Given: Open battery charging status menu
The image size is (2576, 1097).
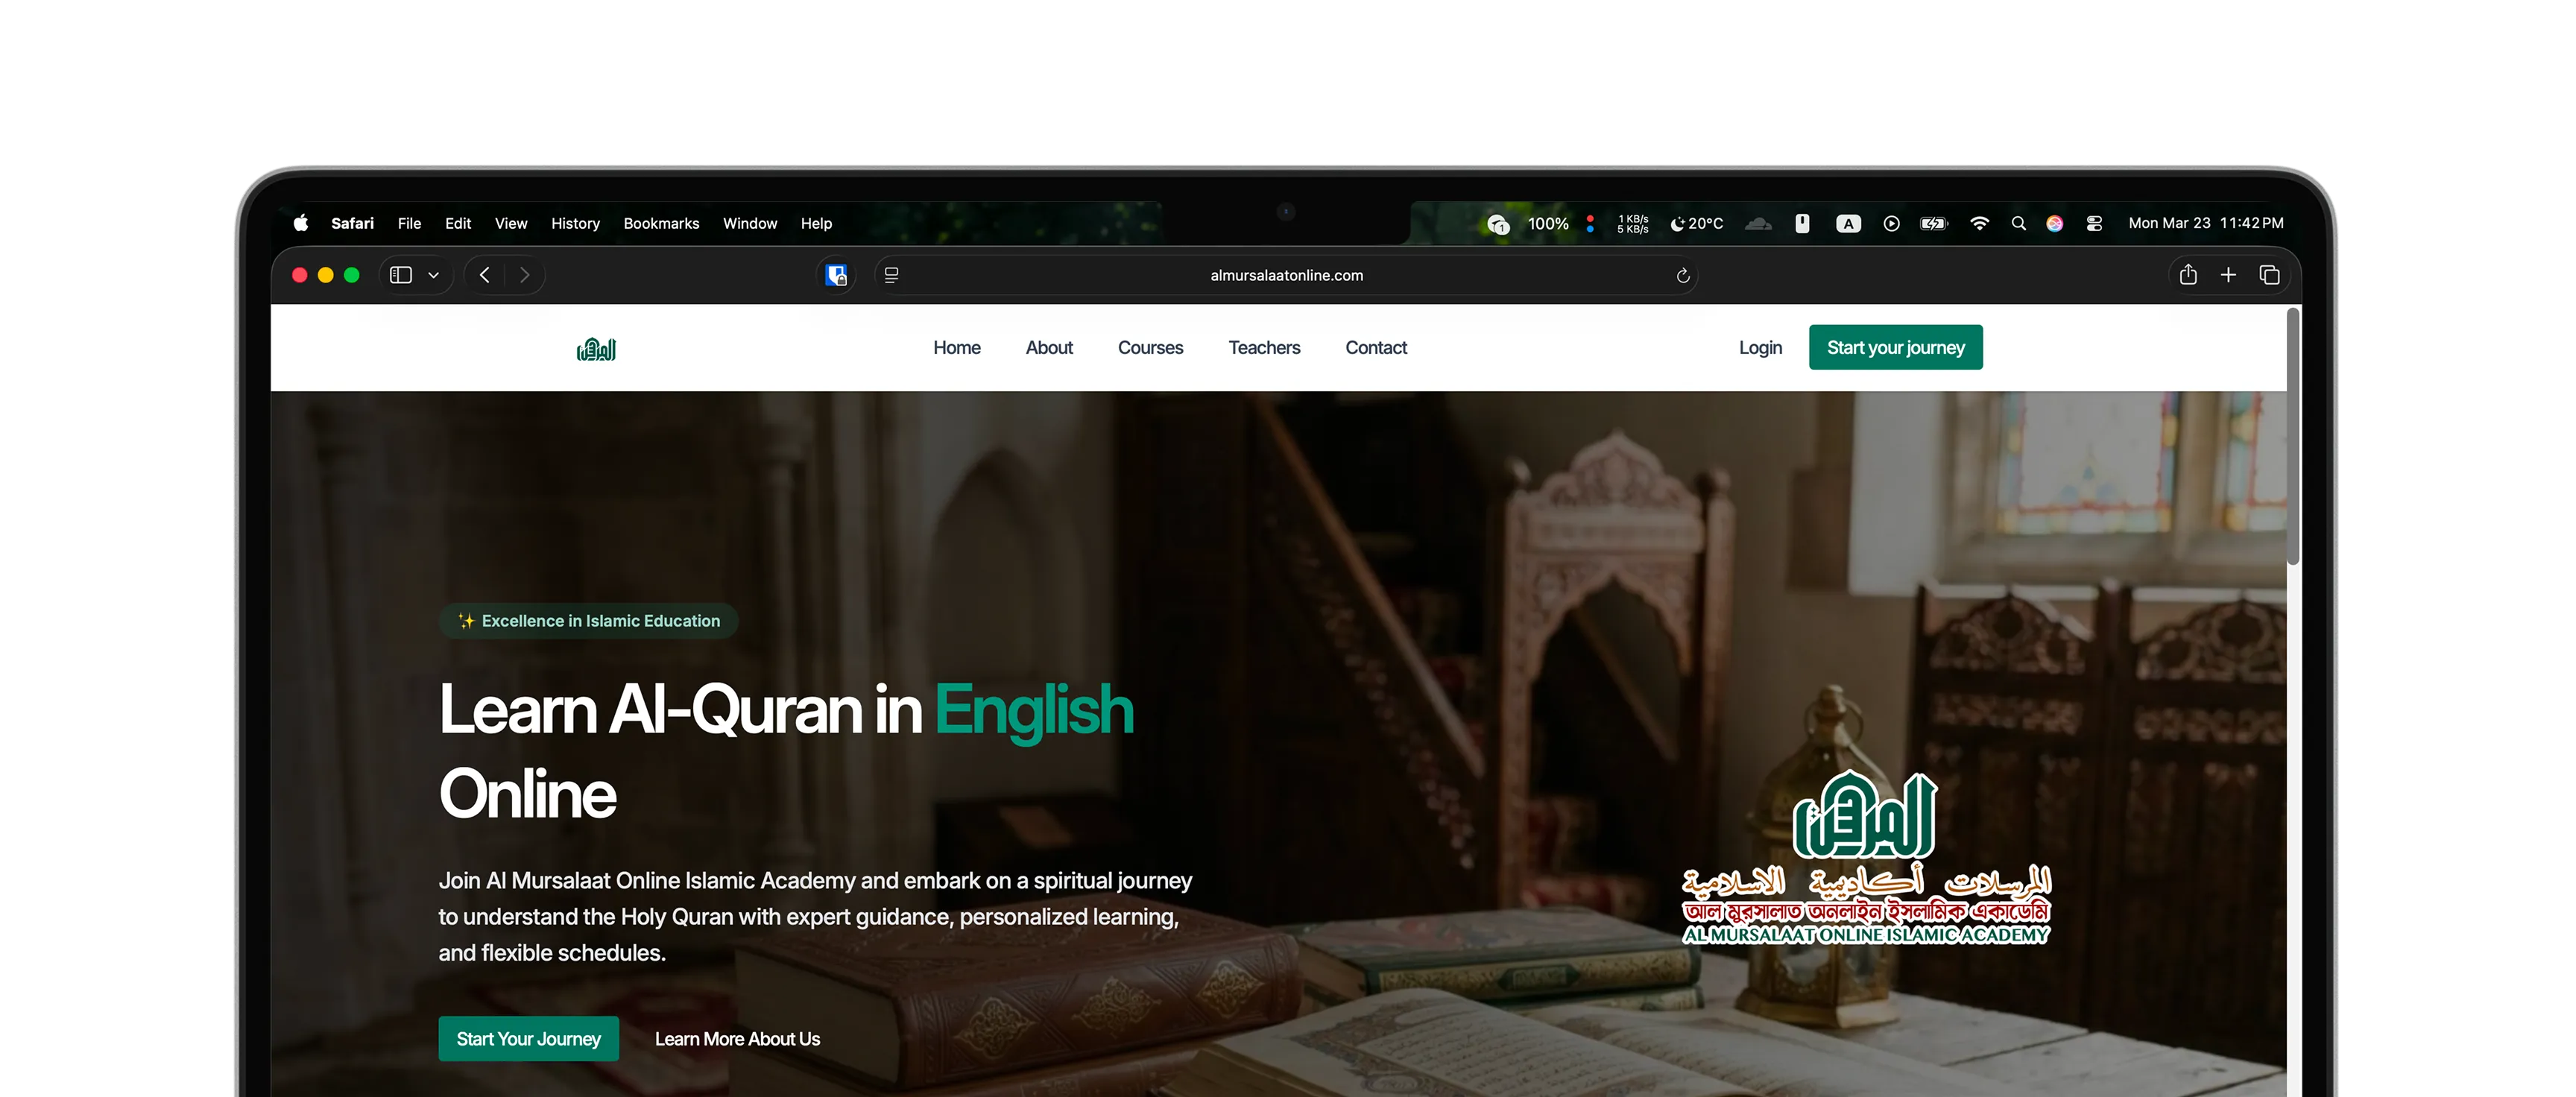Looking at the screenshot, I should pos(1933,223).
